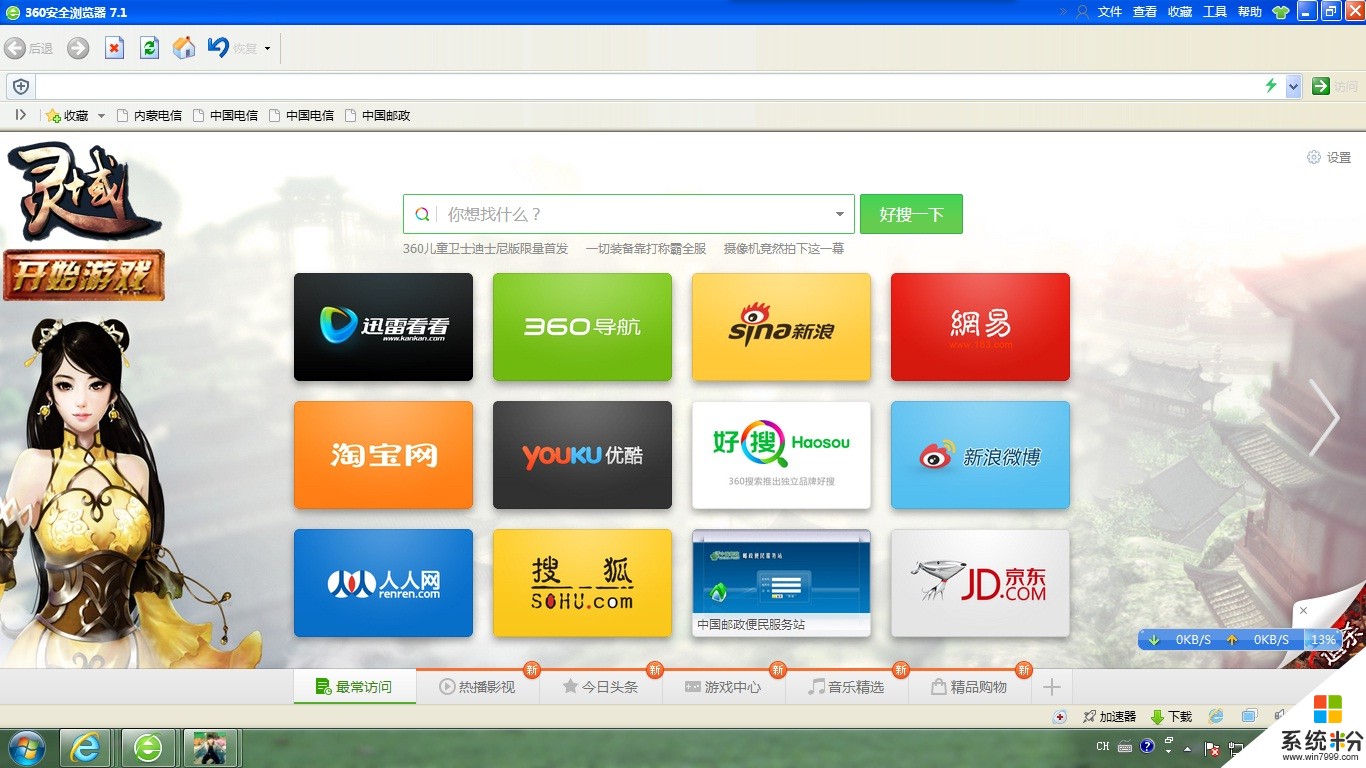Screen dimensions: 1366x768
Task: Open the 360导航 tile
Action: tap(582, 327)
